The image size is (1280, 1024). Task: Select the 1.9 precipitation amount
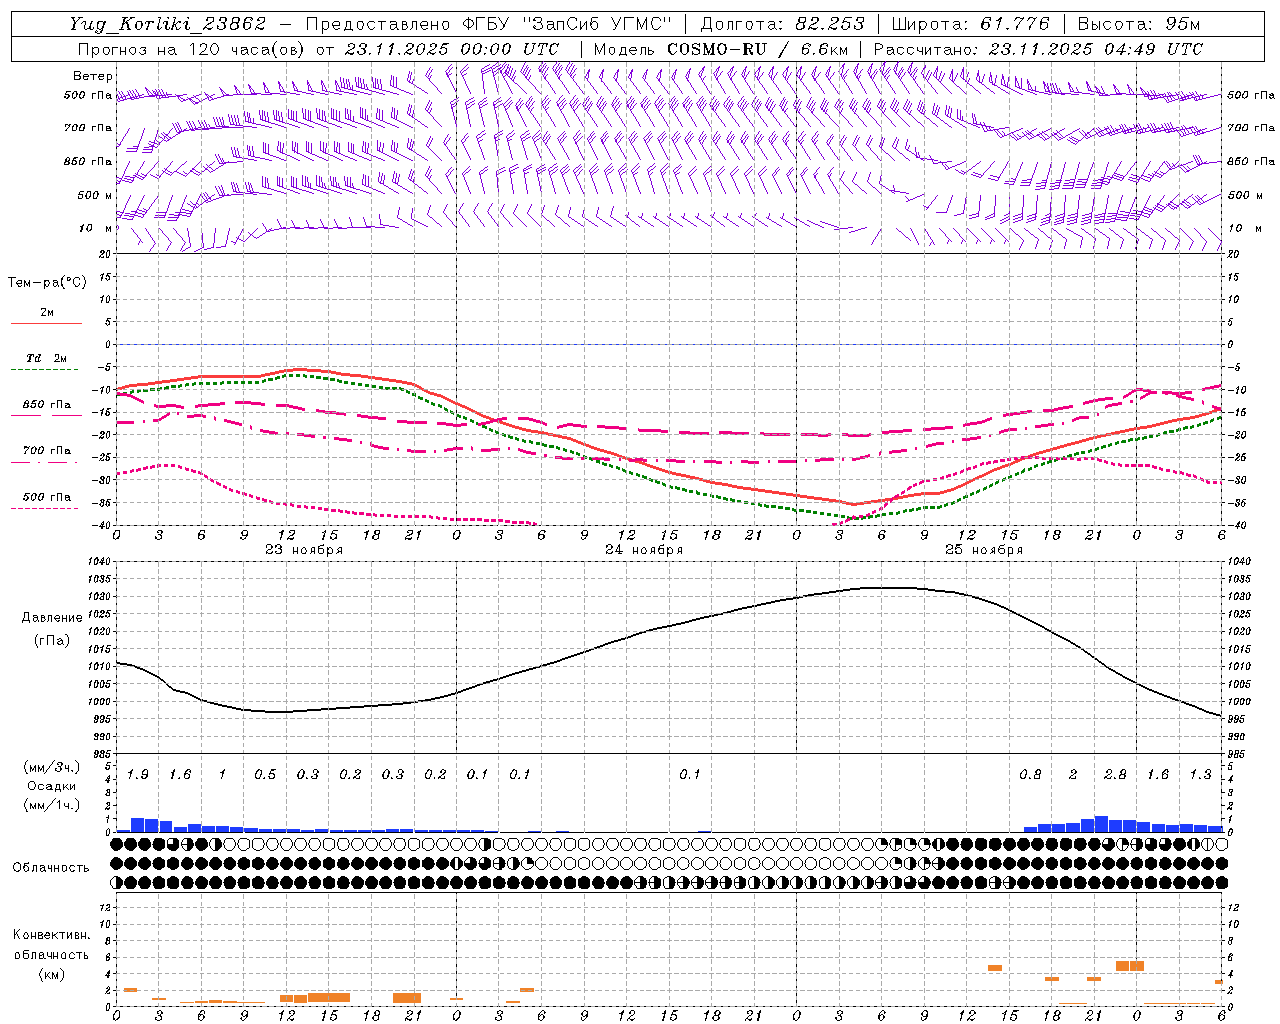point(138,775)
